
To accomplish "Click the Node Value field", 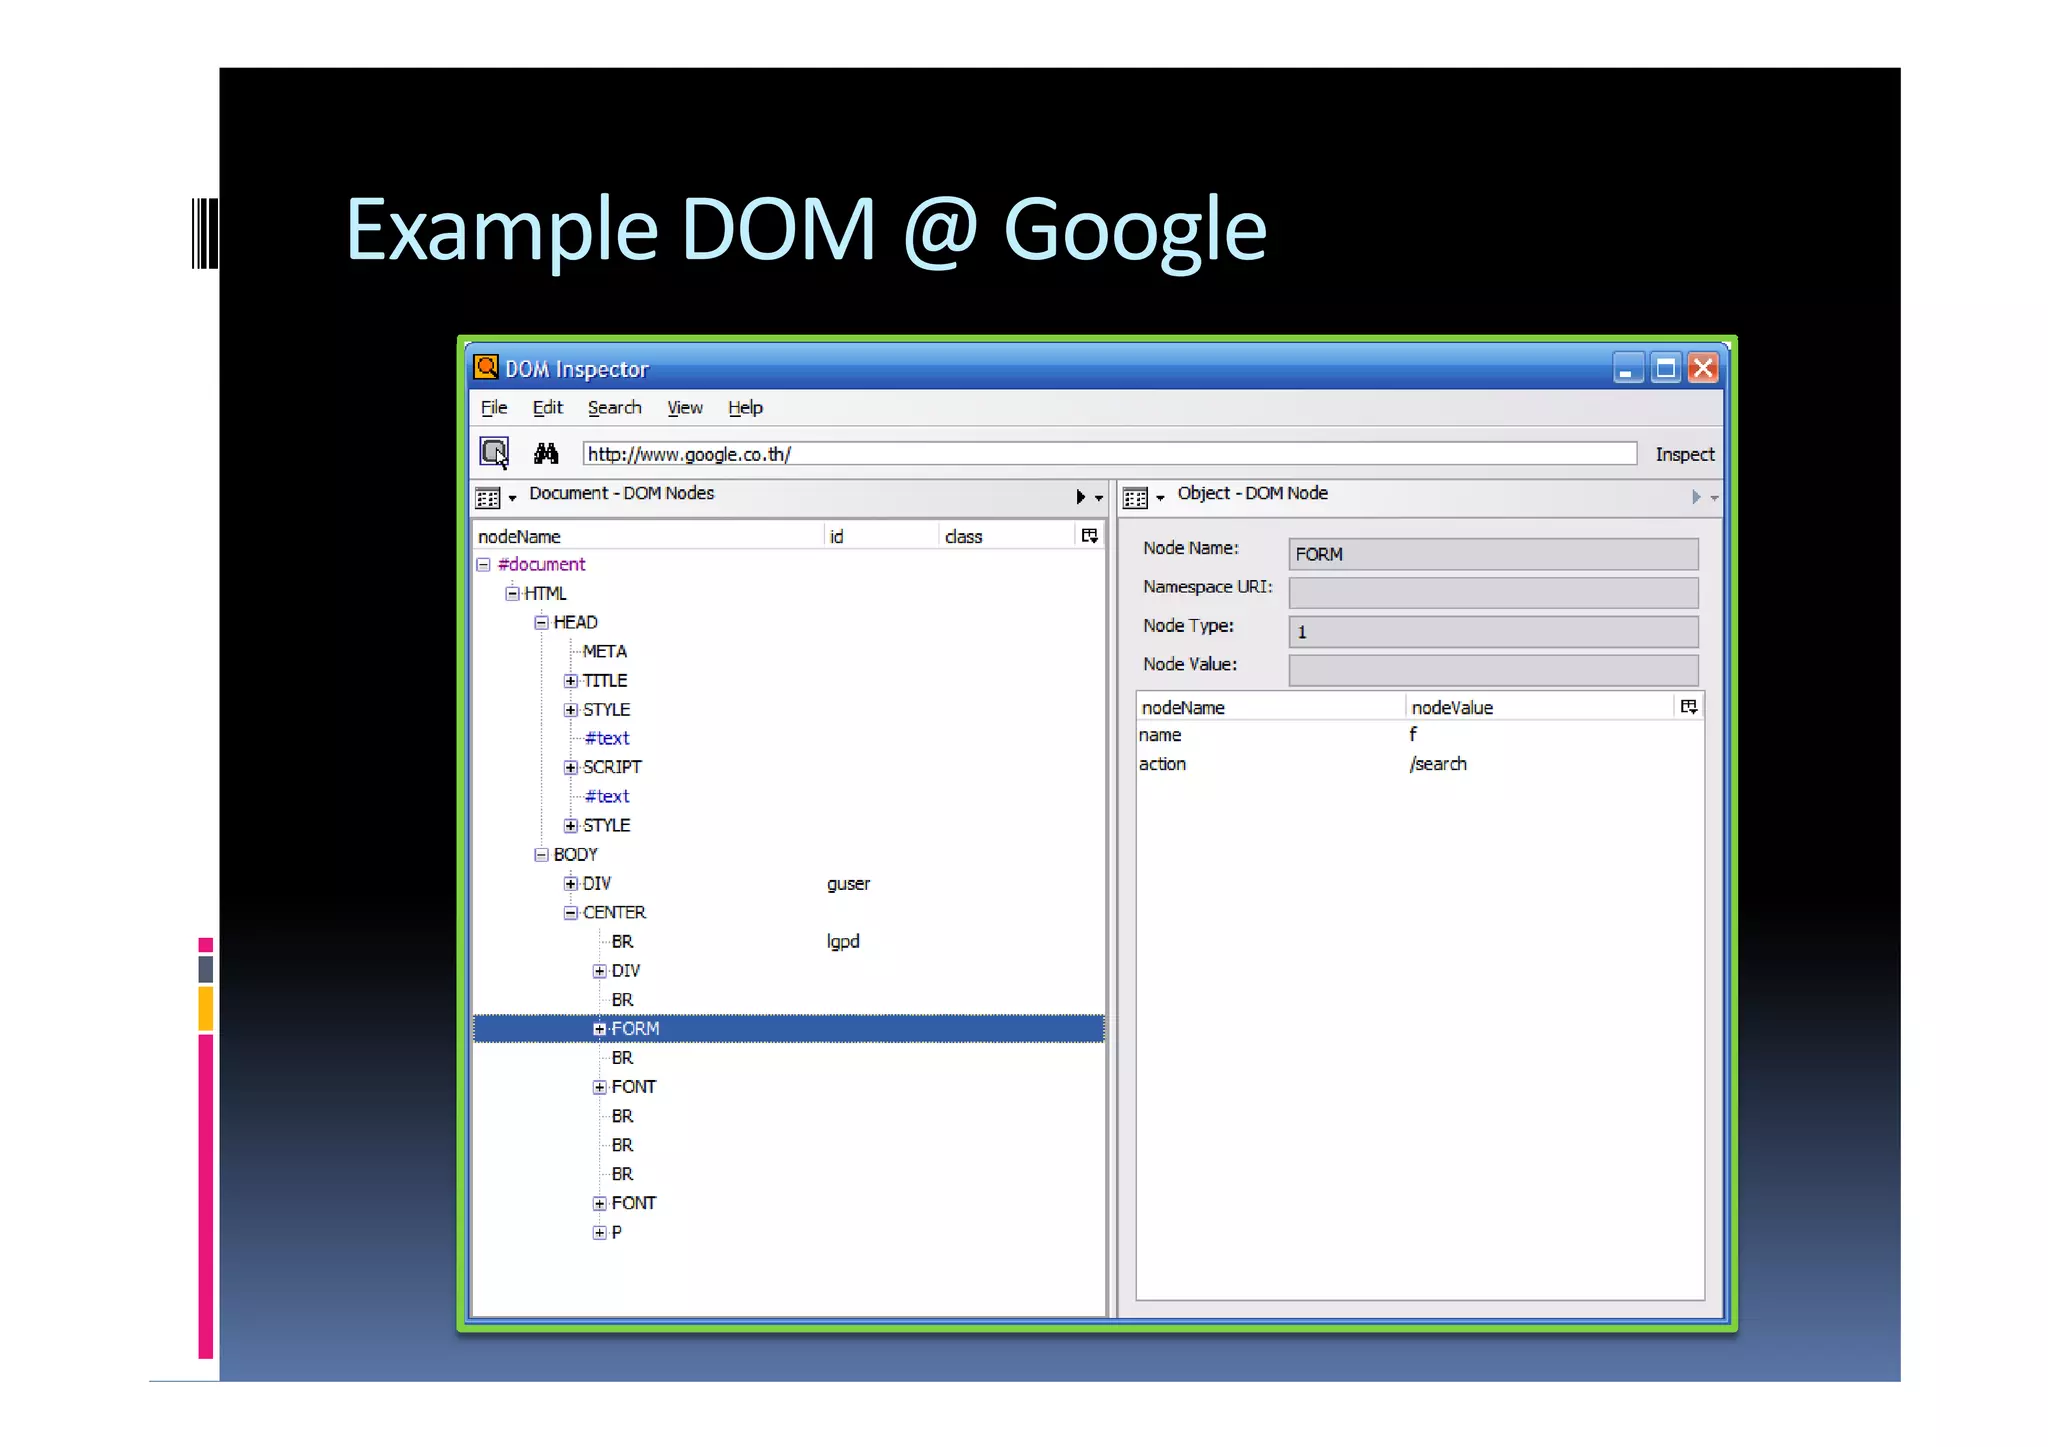I will pos(1493,670).
